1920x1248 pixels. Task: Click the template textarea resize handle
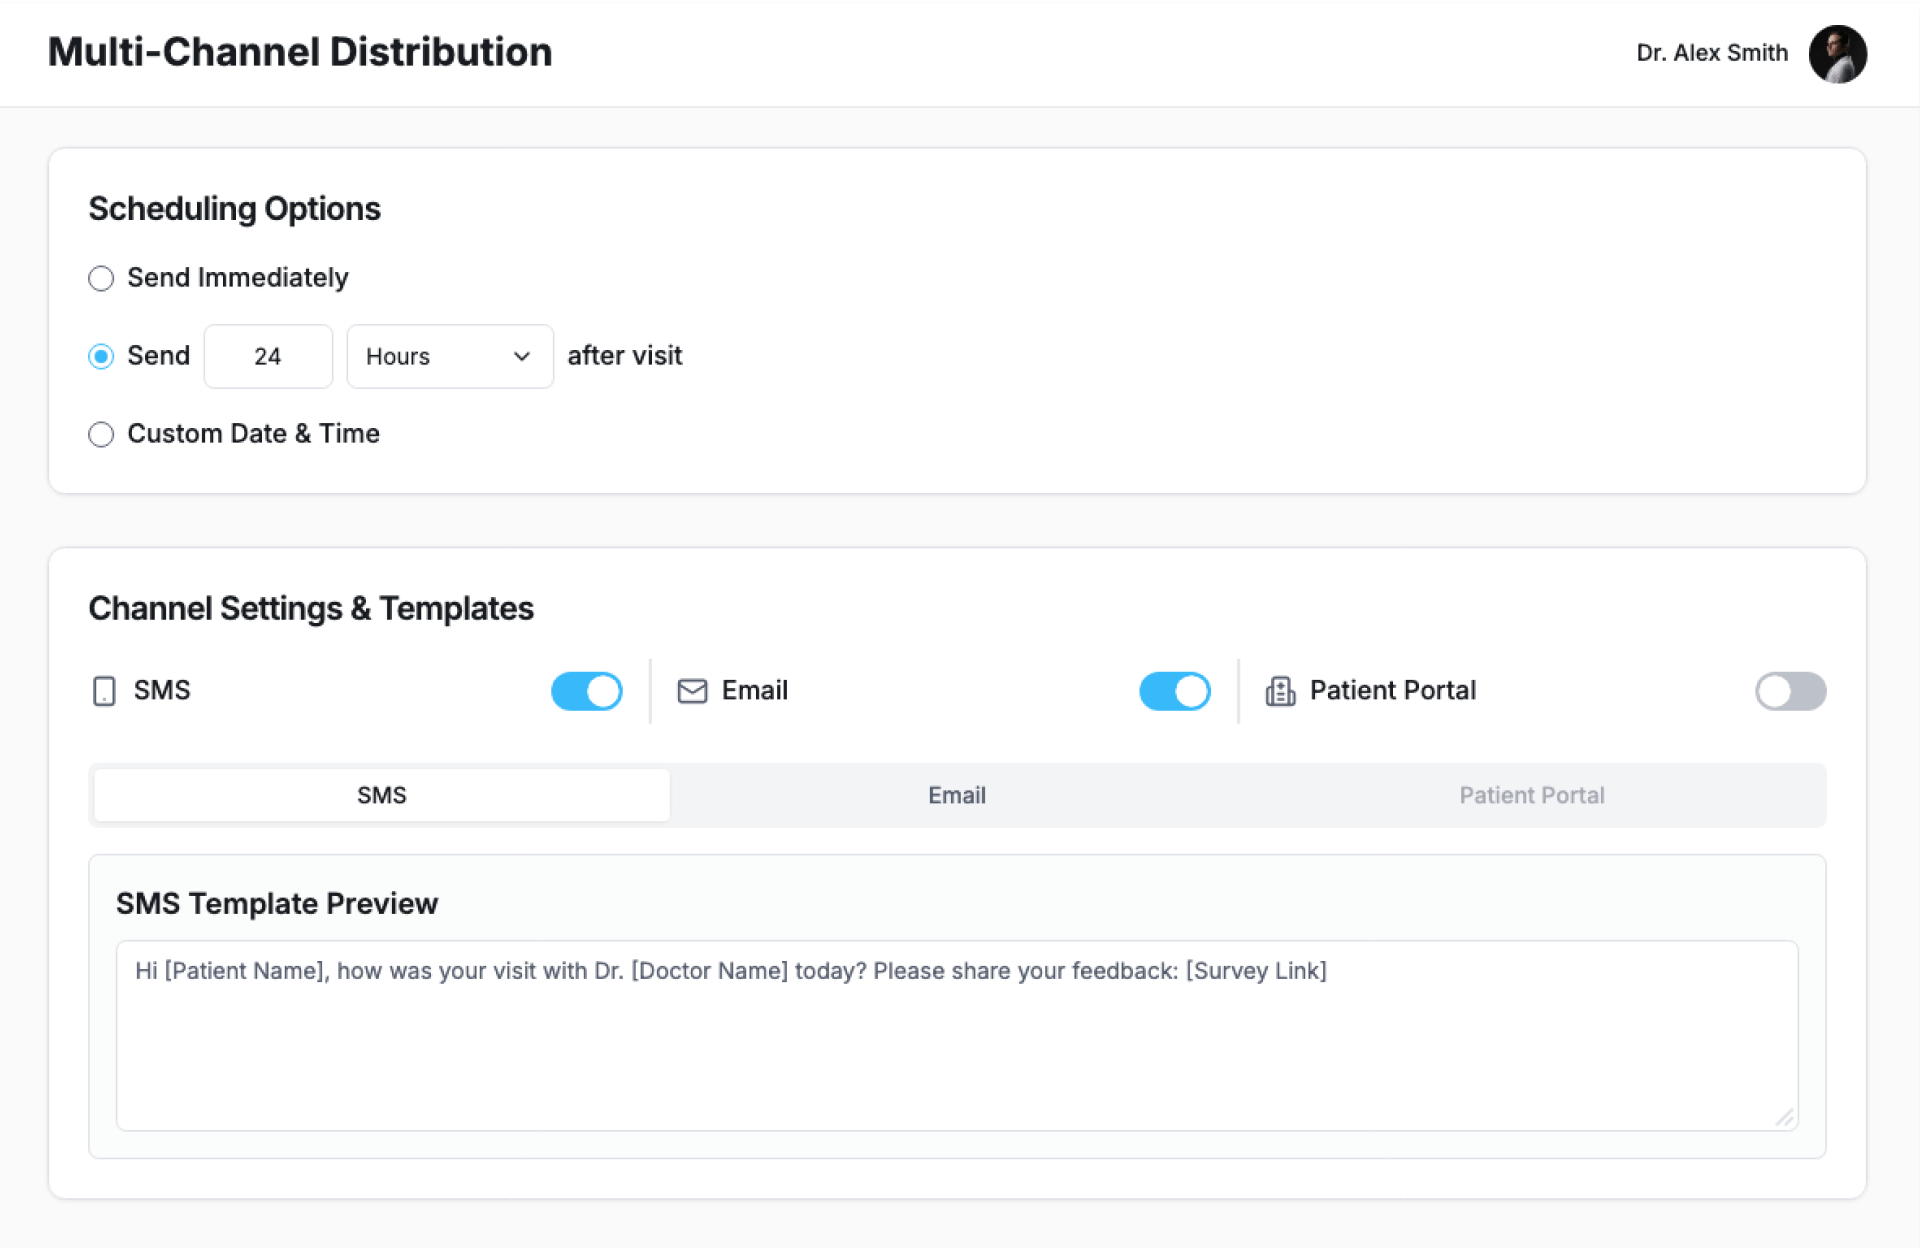[x=1785, y=1118]
